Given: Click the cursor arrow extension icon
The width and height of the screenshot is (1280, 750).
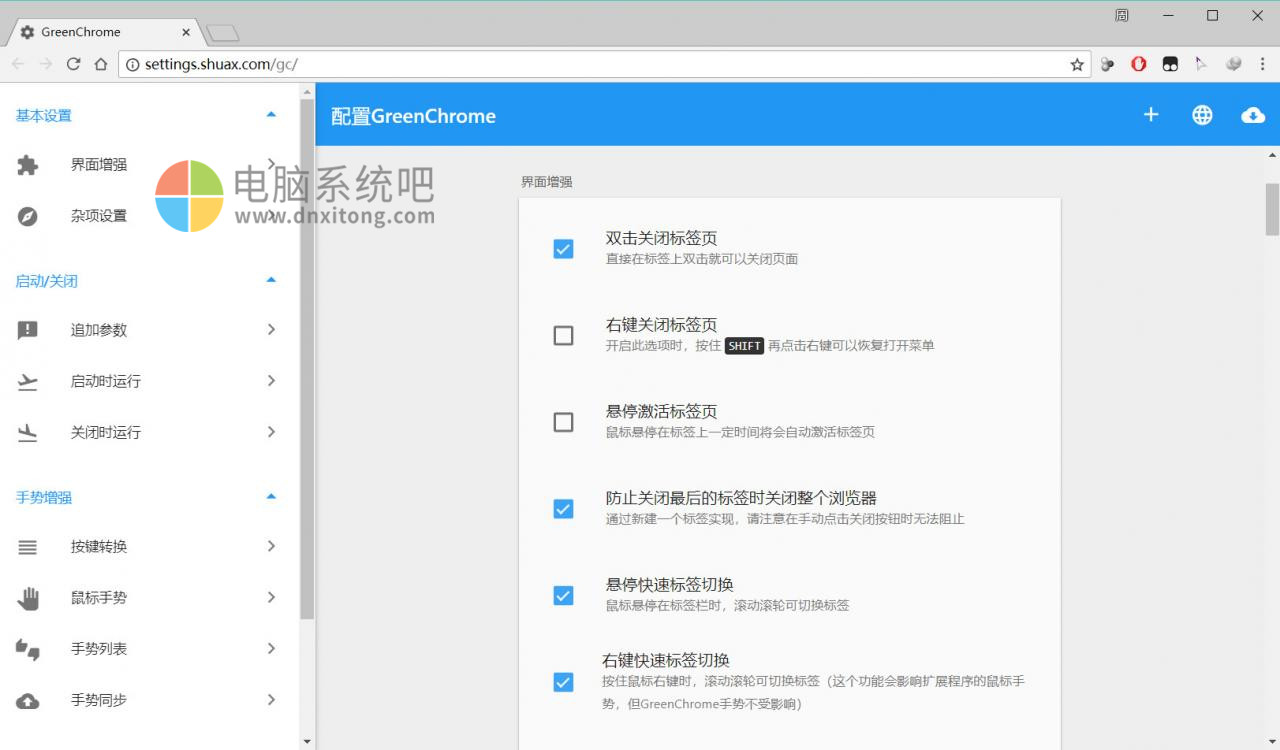Looking at the screenshot, I should 1201,64.
